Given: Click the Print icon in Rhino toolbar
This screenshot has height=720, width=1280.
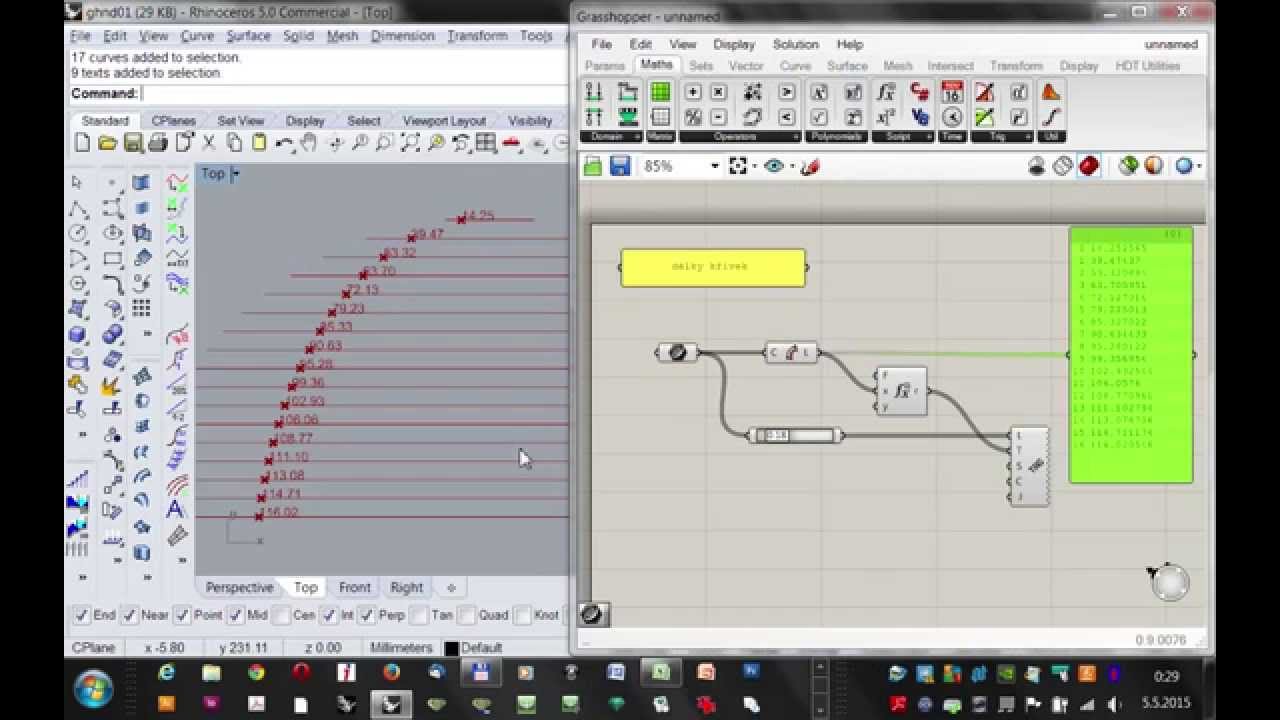Looking at the screenshot, I should click(157, 143).
